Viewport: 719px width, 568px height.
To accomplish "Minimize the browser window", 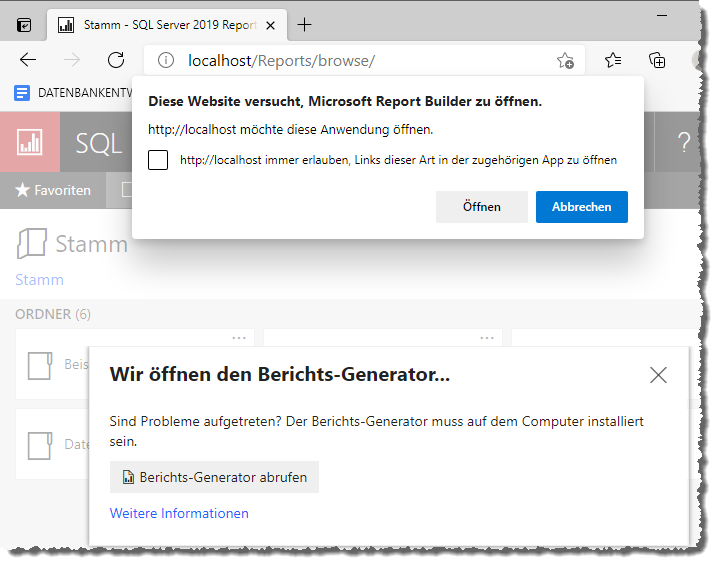I will pyautogui.click(x=662, y=16).
